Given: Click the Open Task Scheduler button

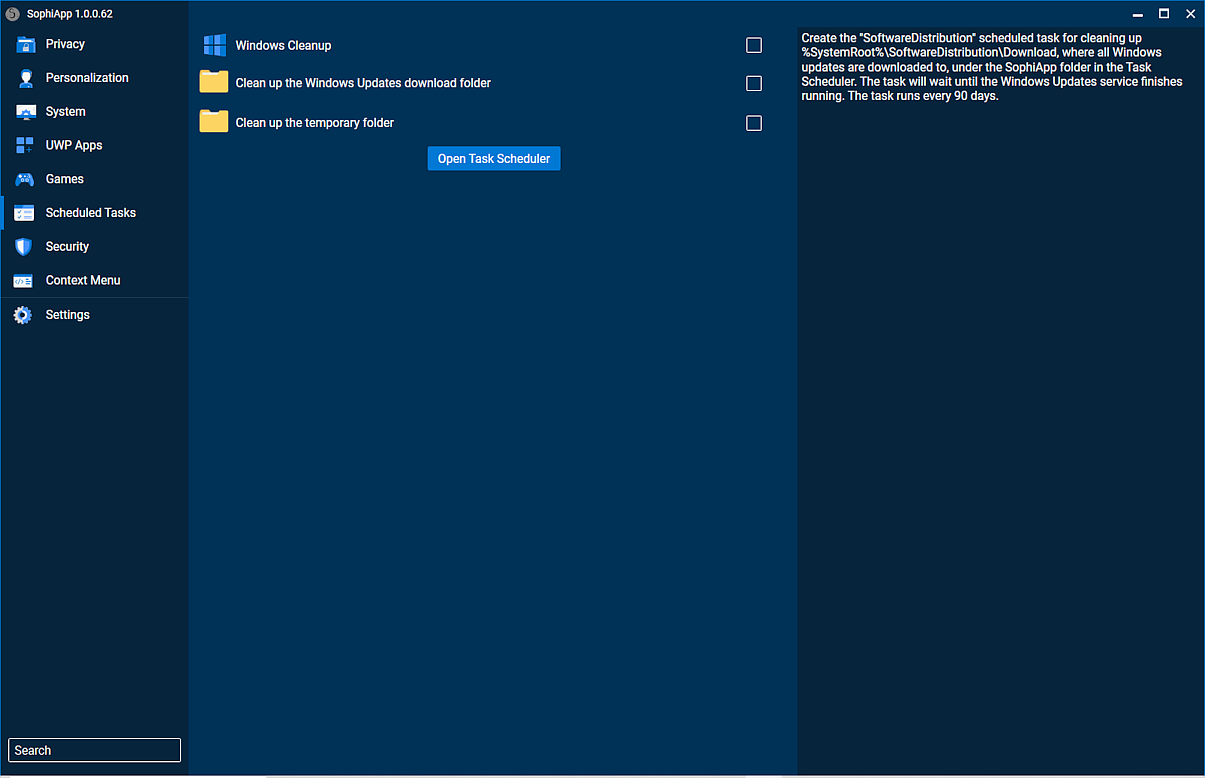Looking at the screenshot, I should pyautogui.click(x=494, y=158).
